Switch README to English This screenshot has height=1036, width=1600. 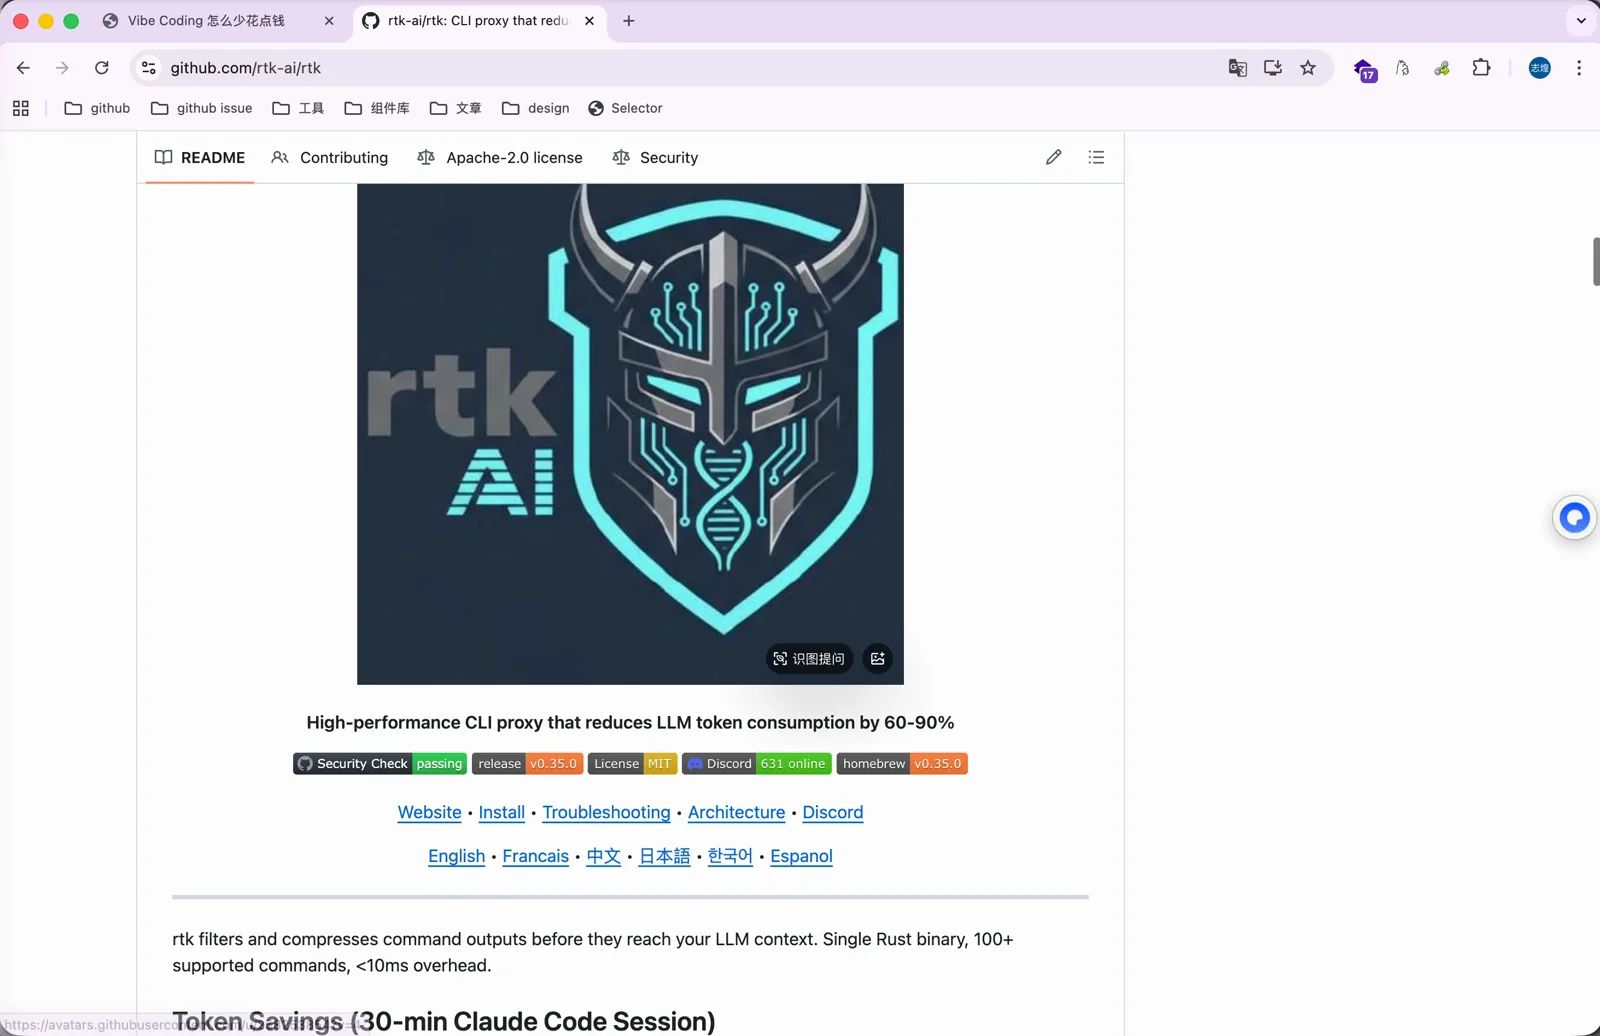[456, 856]
